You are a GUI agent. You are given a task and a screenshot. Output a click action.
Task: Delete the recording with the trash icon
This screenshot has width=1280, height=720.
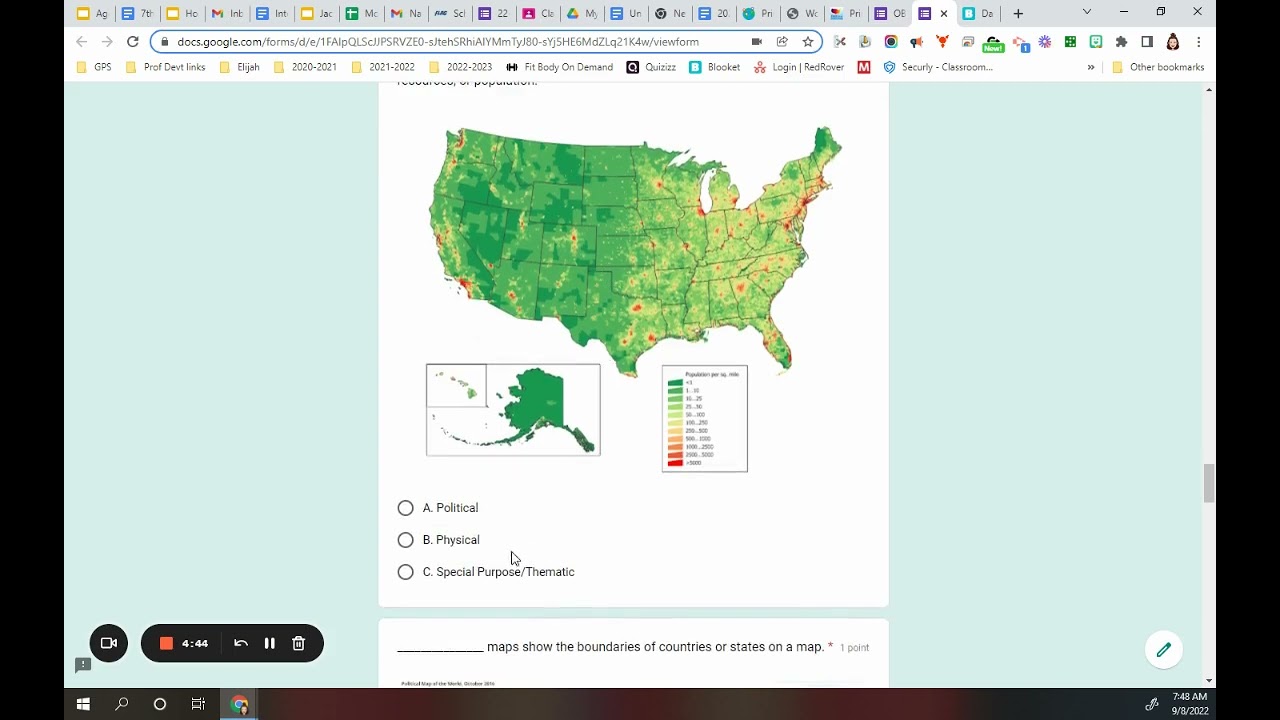298,643
